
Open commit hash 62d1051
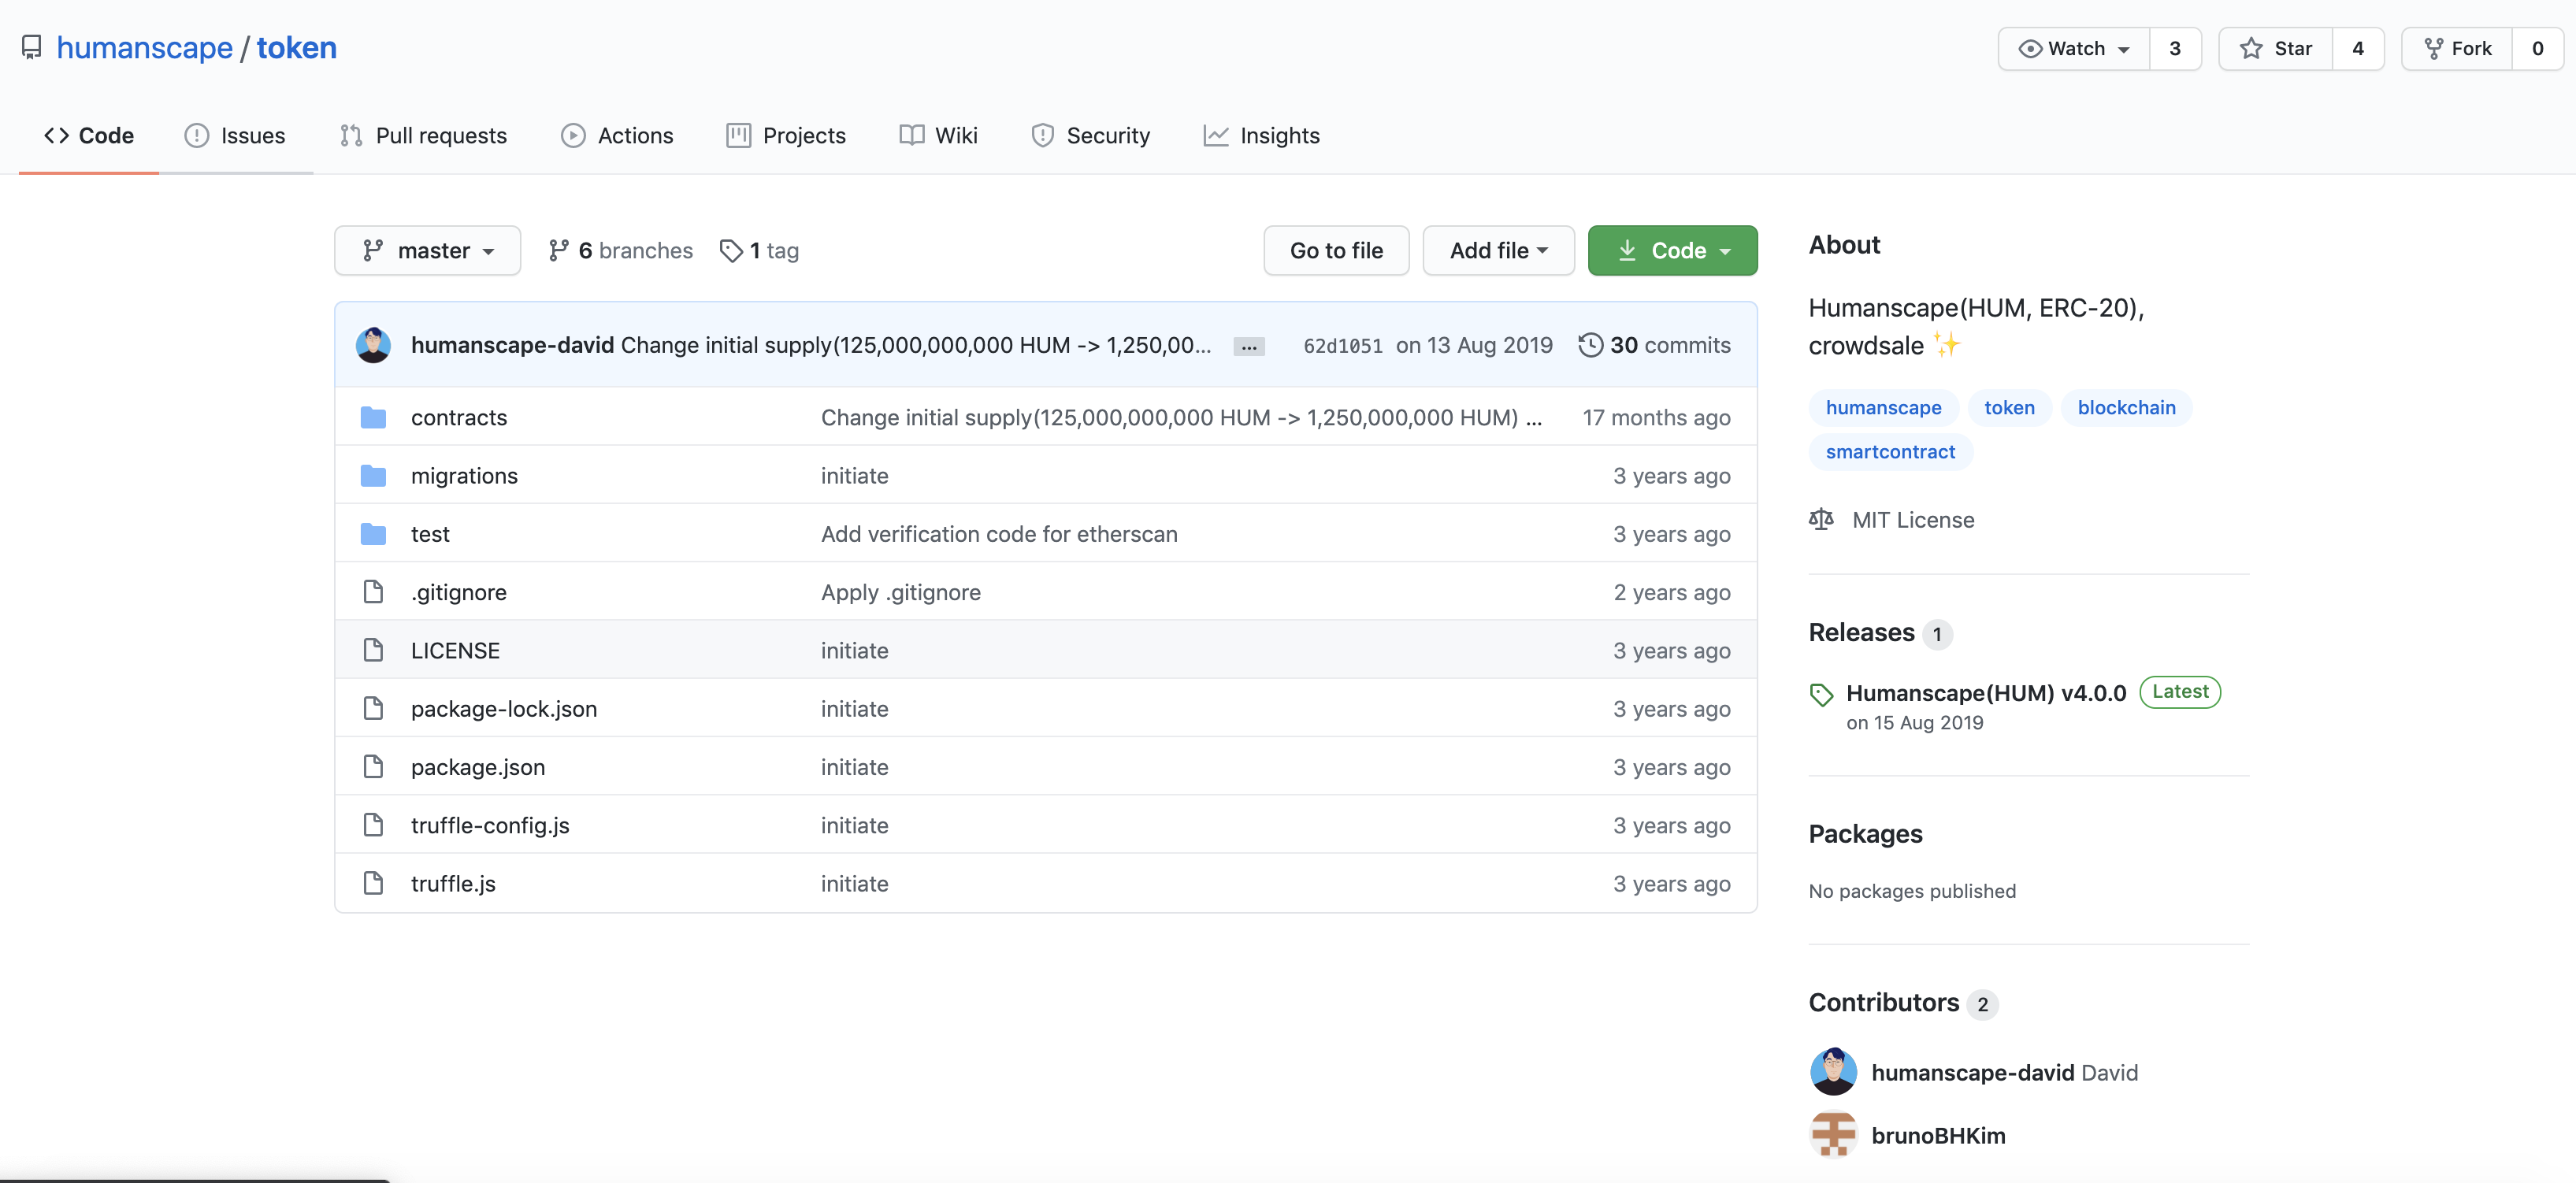pos(1343,346)
